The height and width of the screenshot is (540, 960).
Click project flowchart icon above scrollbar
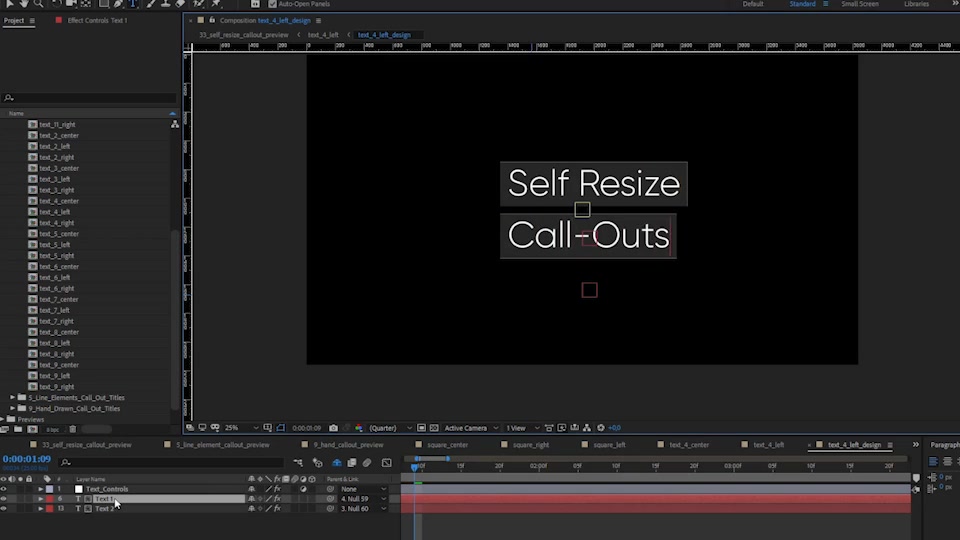pos(175,124)
